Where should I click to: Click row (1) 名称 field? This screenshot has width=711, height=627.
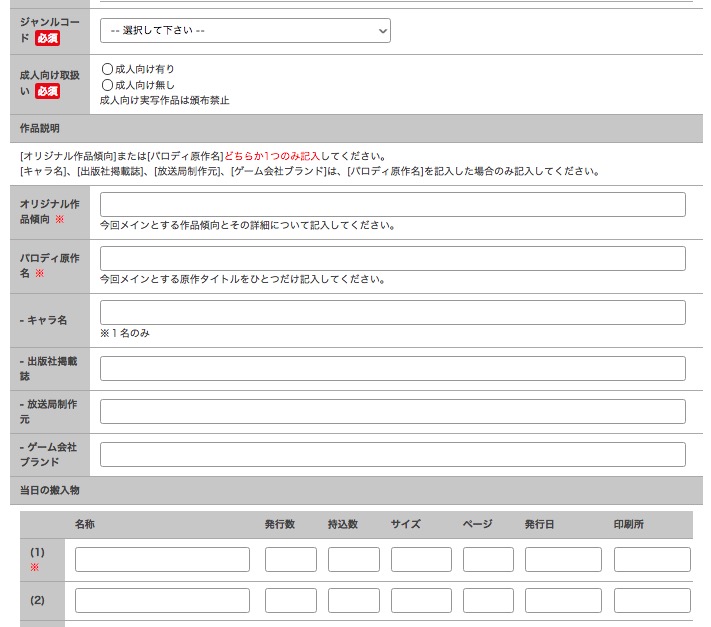pyautogui.click(x=162, y=559)
